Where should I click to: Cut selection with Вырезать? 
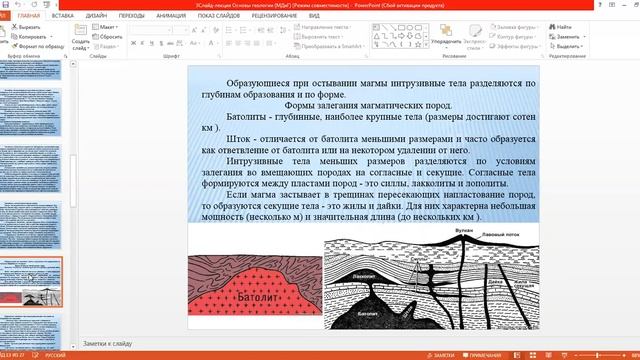coord(26,27)
